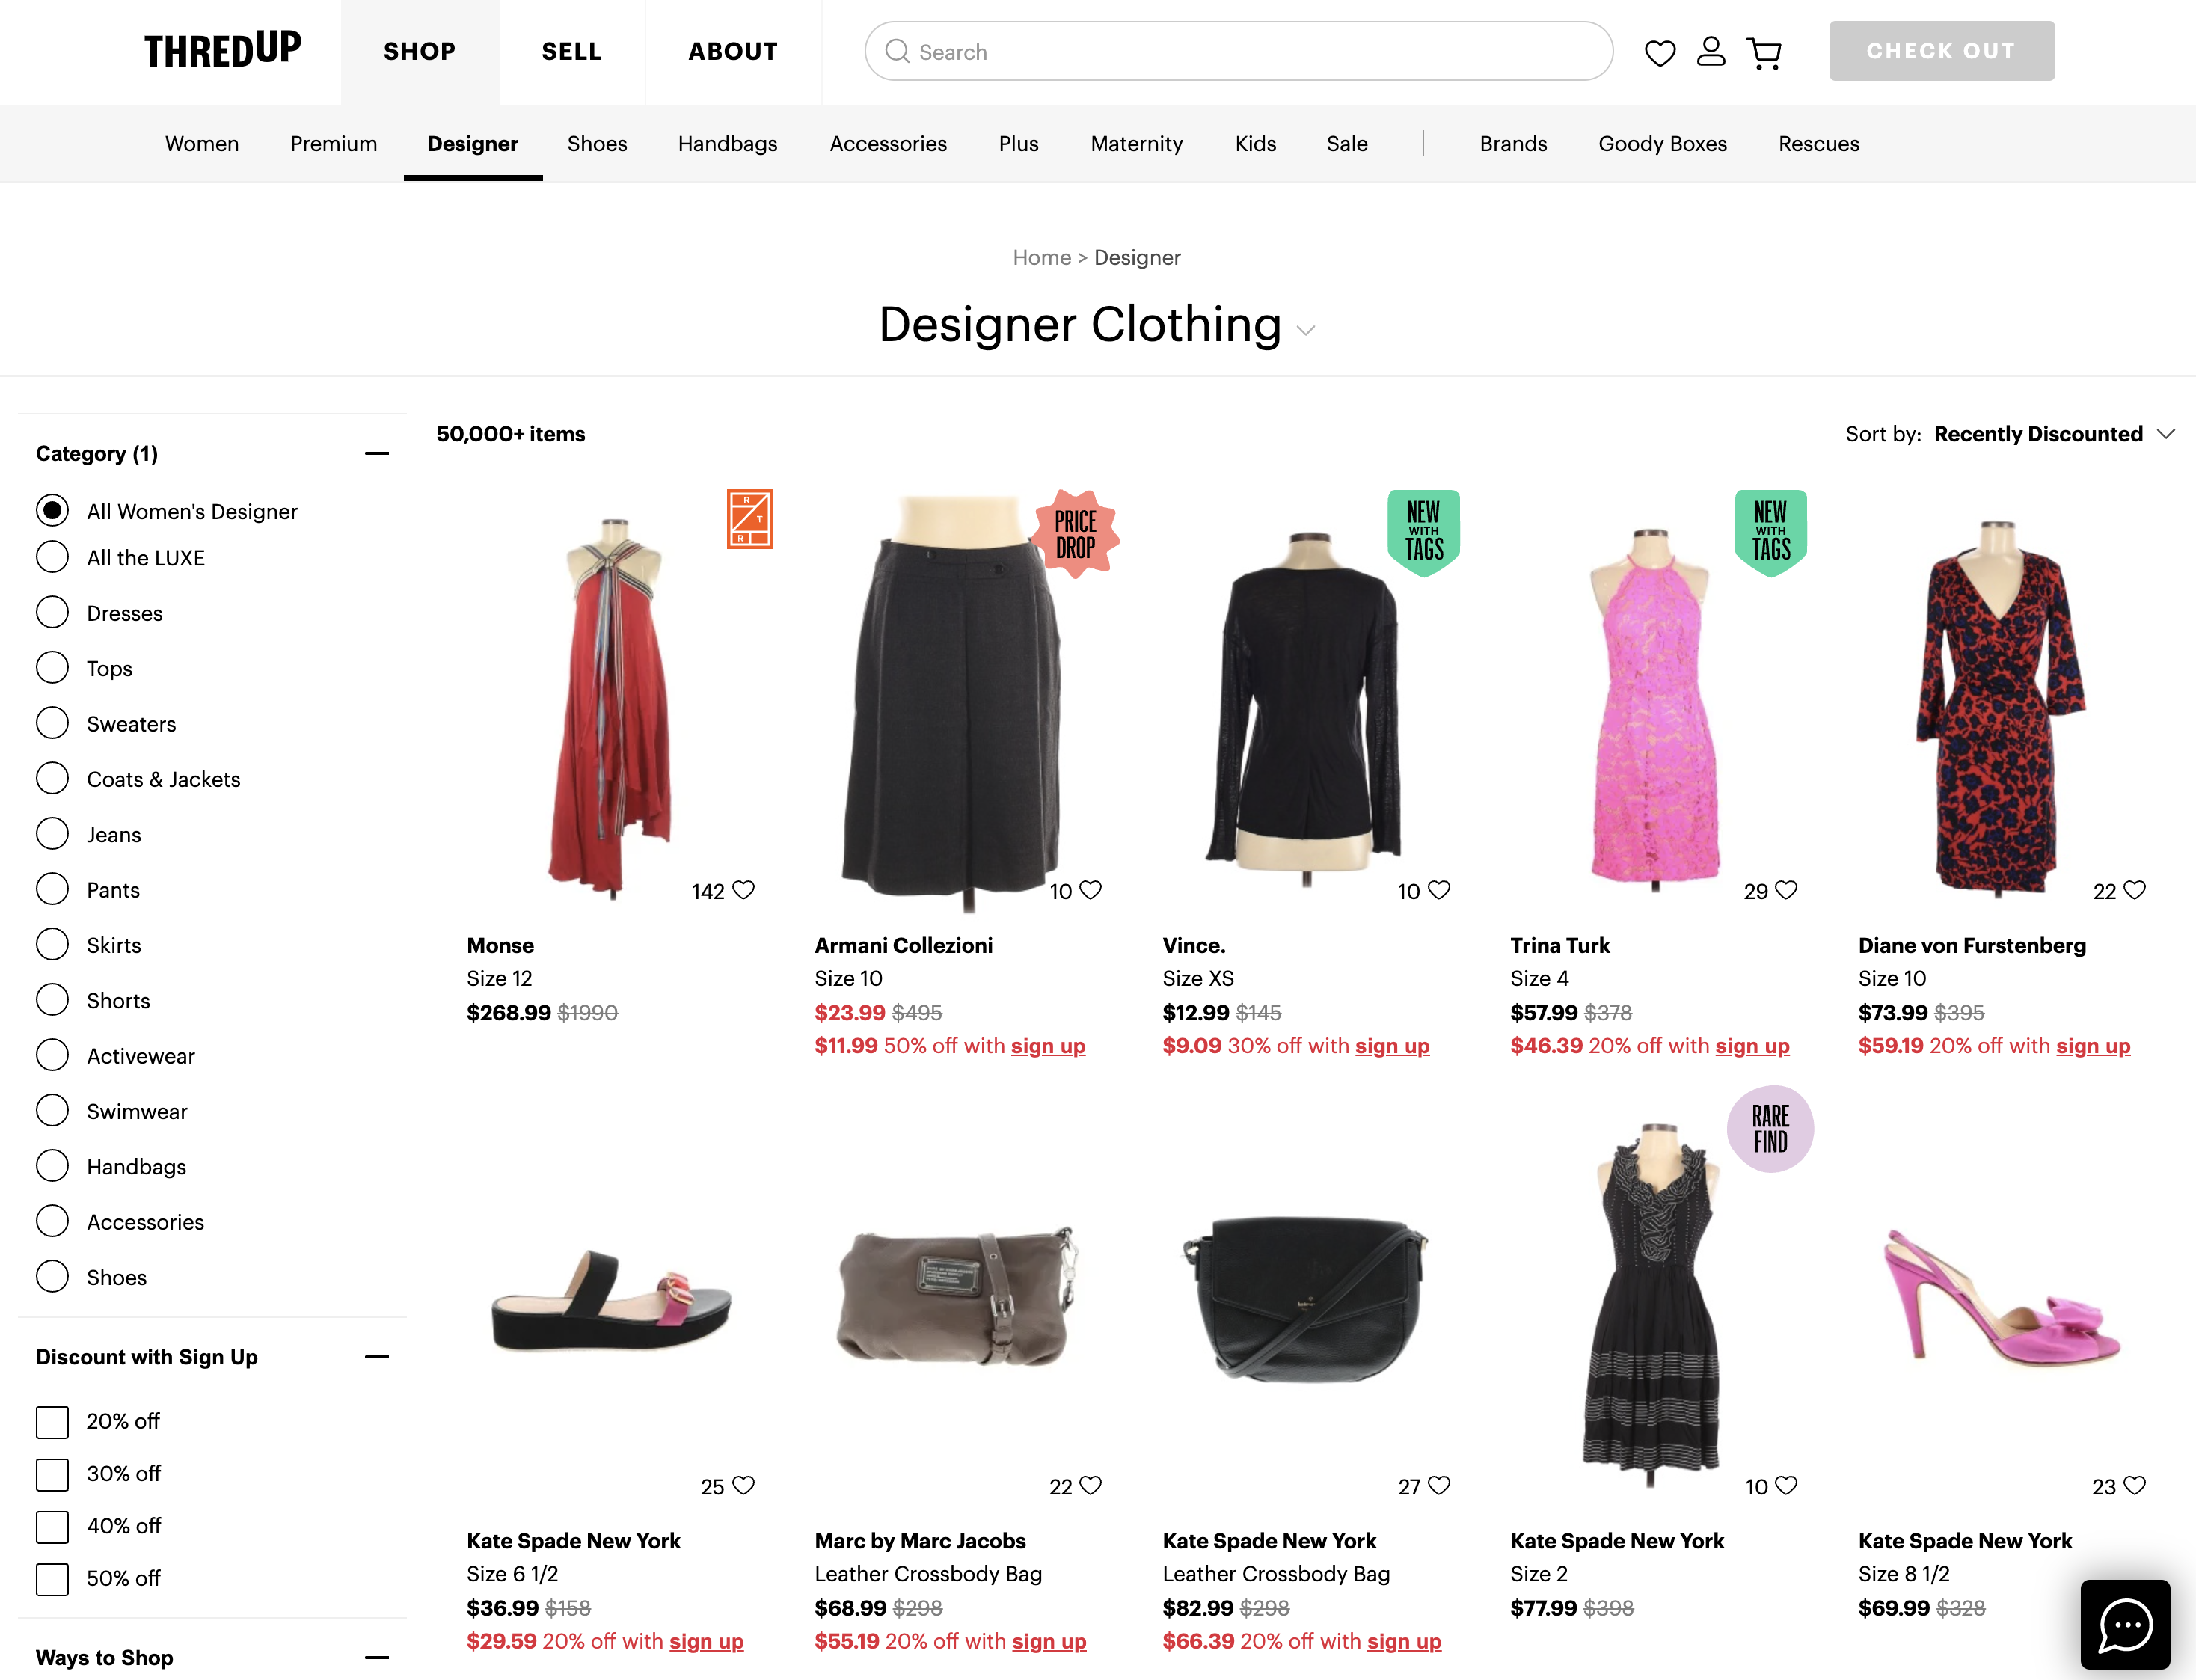Click New With Tags badge on Trina Turk
2196x1680 pixels.
1771,533
